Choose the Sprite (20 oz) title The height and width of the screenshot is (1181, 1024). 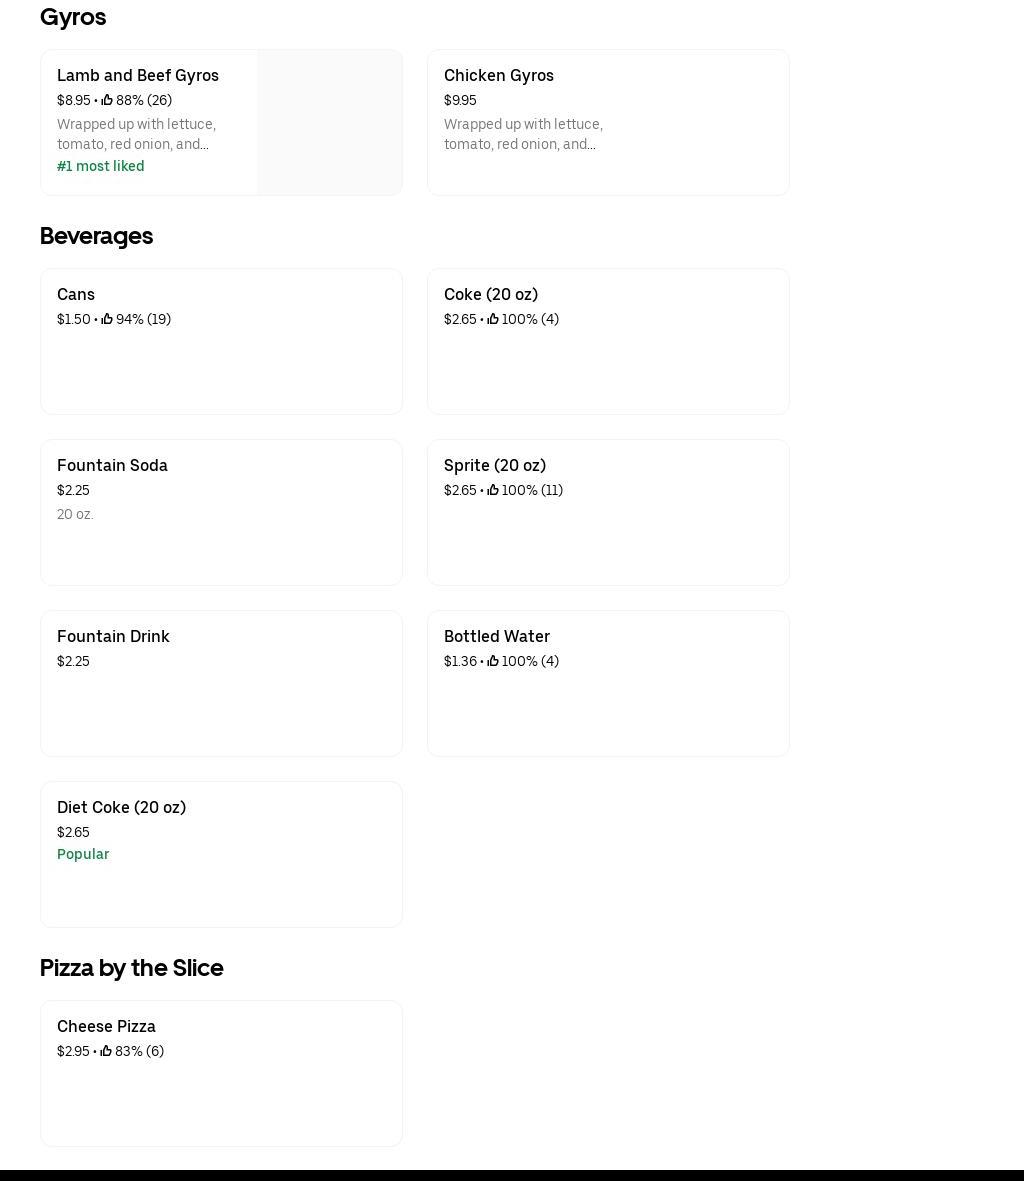[495, 466]
